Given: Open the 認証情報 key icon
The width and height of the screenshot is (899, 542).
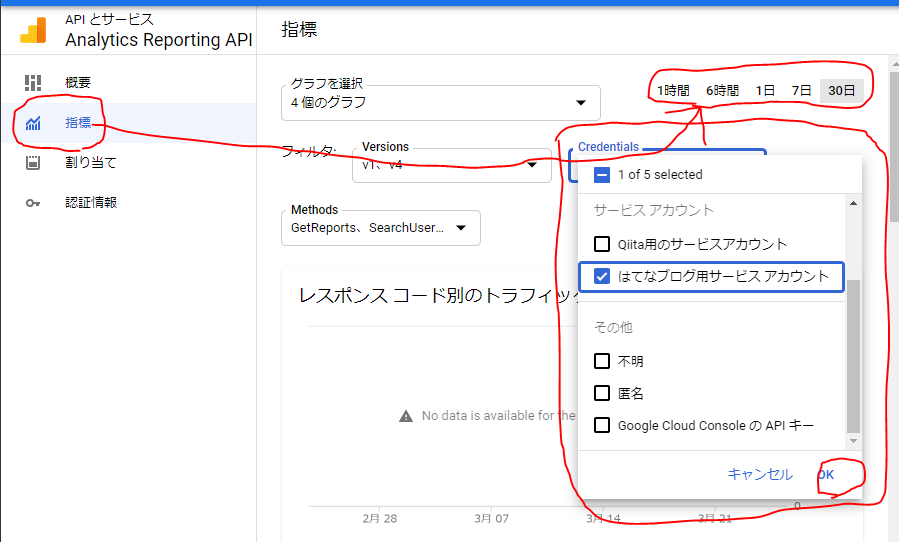Looking at the screenshot, I should [33, 202].
